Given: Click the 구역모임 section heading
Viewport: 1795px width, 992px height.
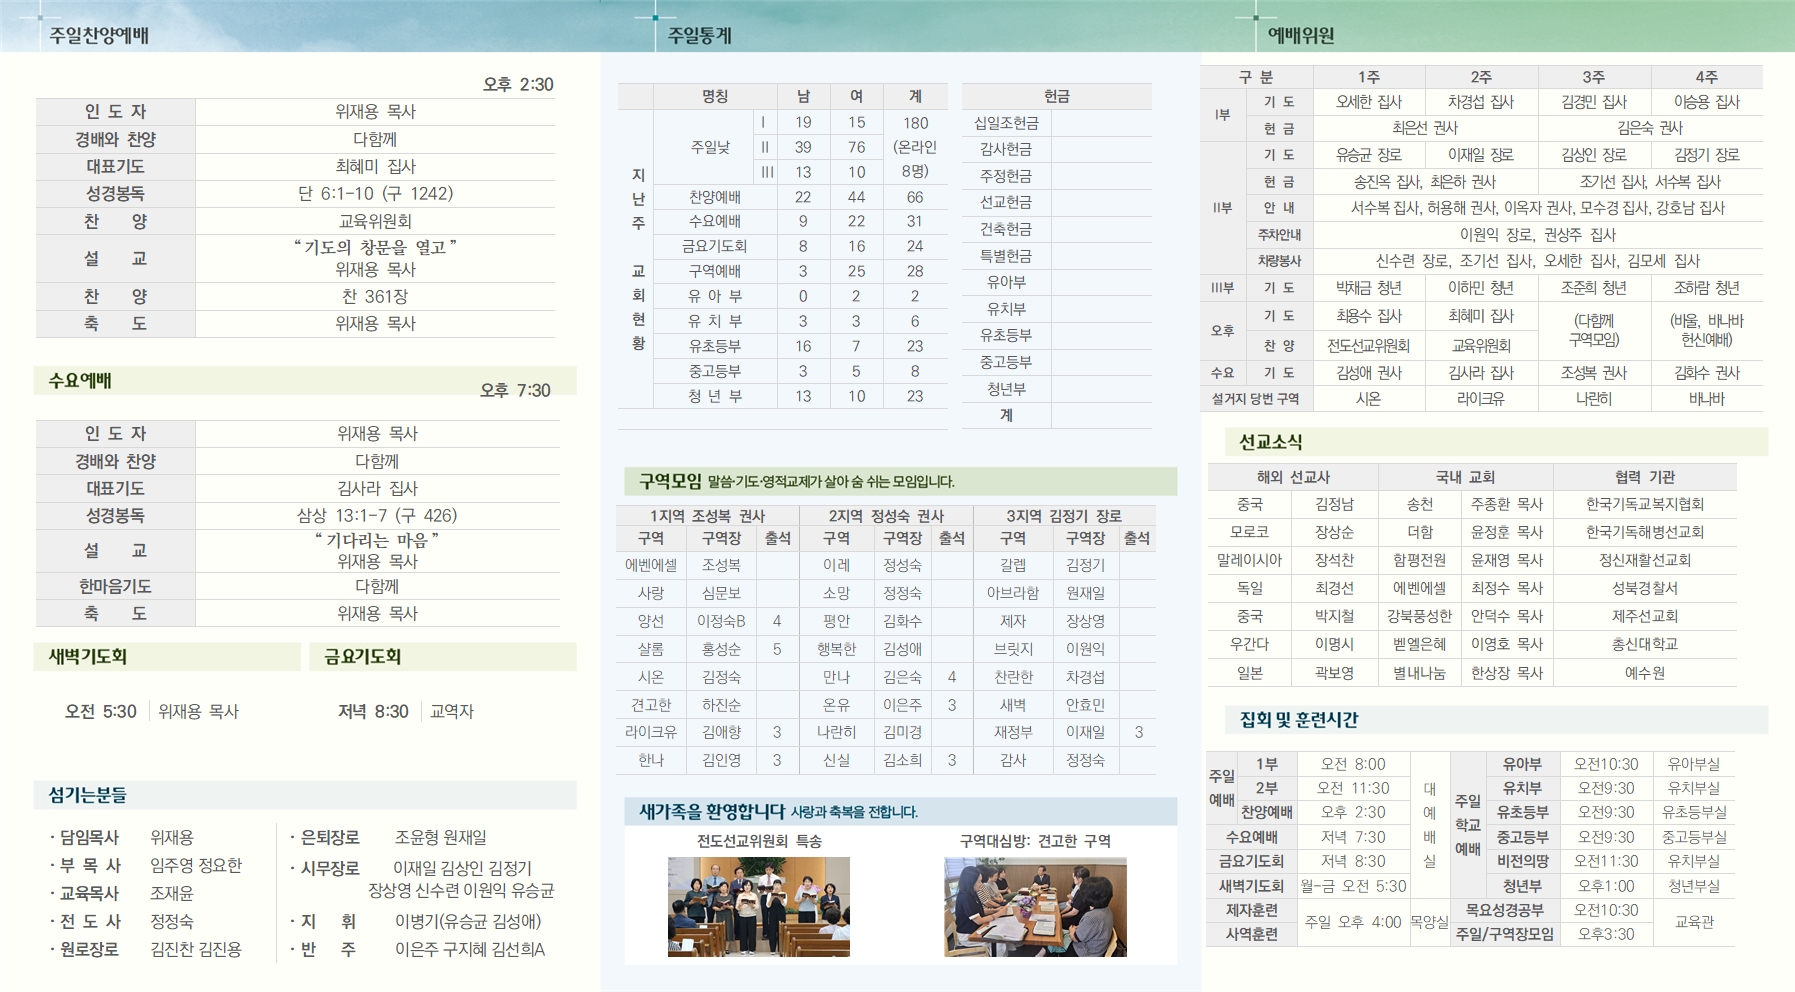Looking at the screenshot, I should 670,482.
